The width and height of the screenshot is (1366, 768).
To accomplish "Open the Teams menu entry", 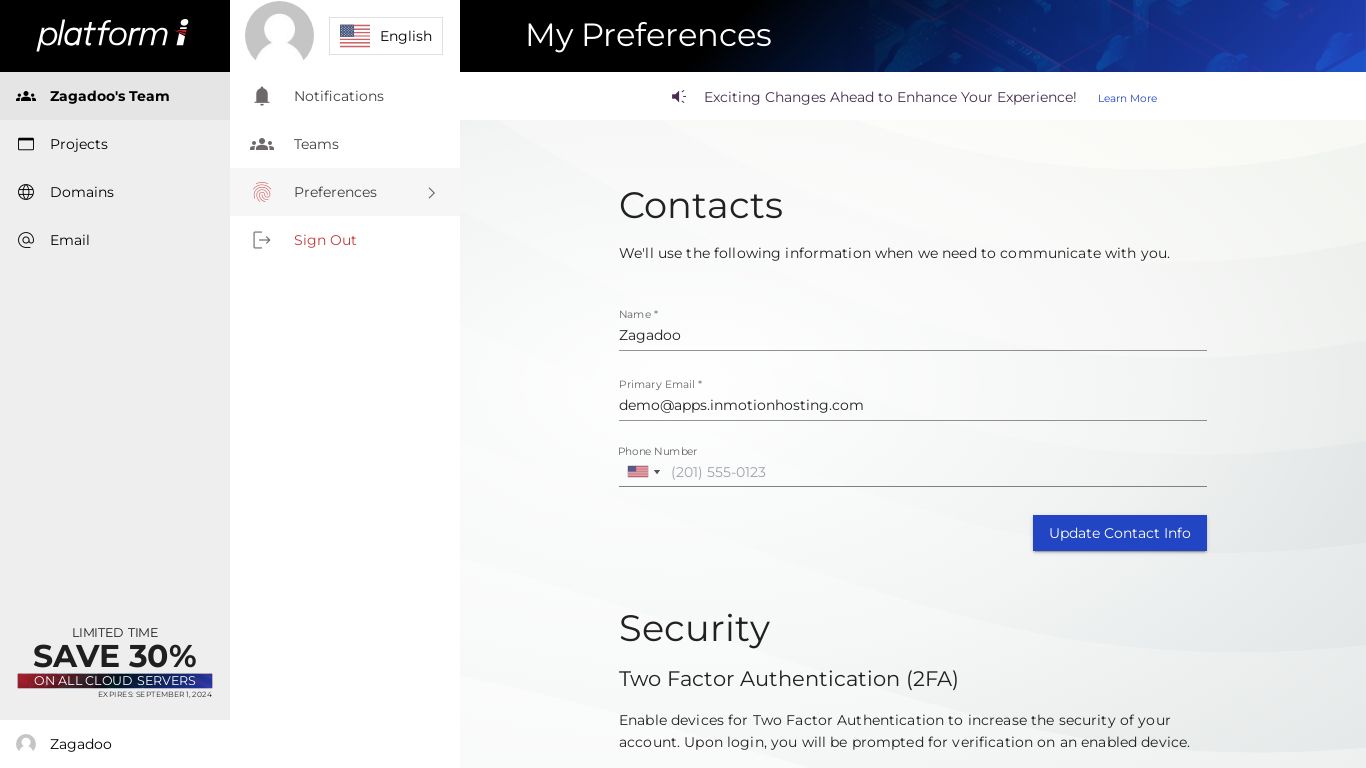I will (x=316, y=144).
